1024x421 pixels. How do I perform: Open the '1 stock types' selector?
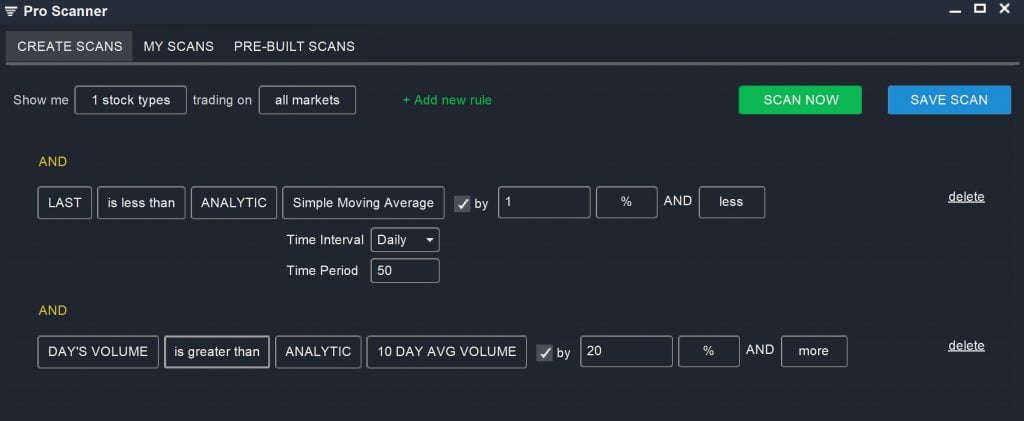tap(131, 100)
